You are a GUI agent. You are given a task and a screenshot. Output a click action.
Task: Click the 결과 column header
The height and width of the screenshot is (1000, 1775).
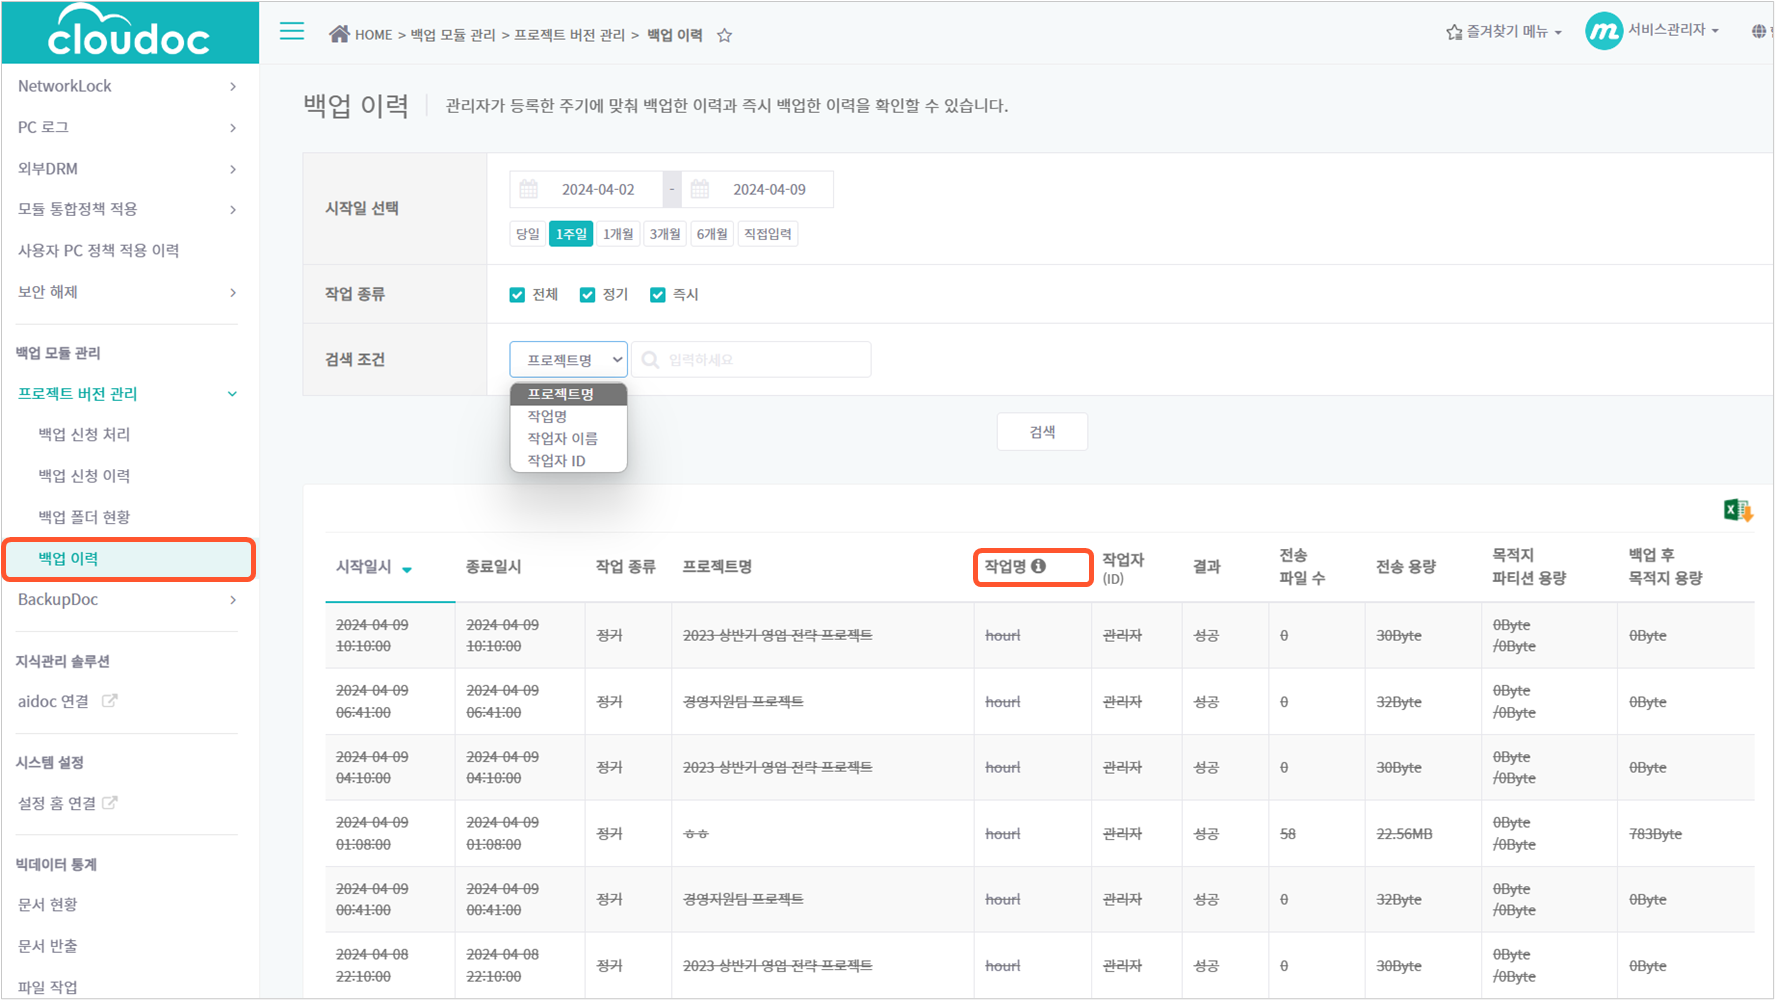(x=1206, y=566)
